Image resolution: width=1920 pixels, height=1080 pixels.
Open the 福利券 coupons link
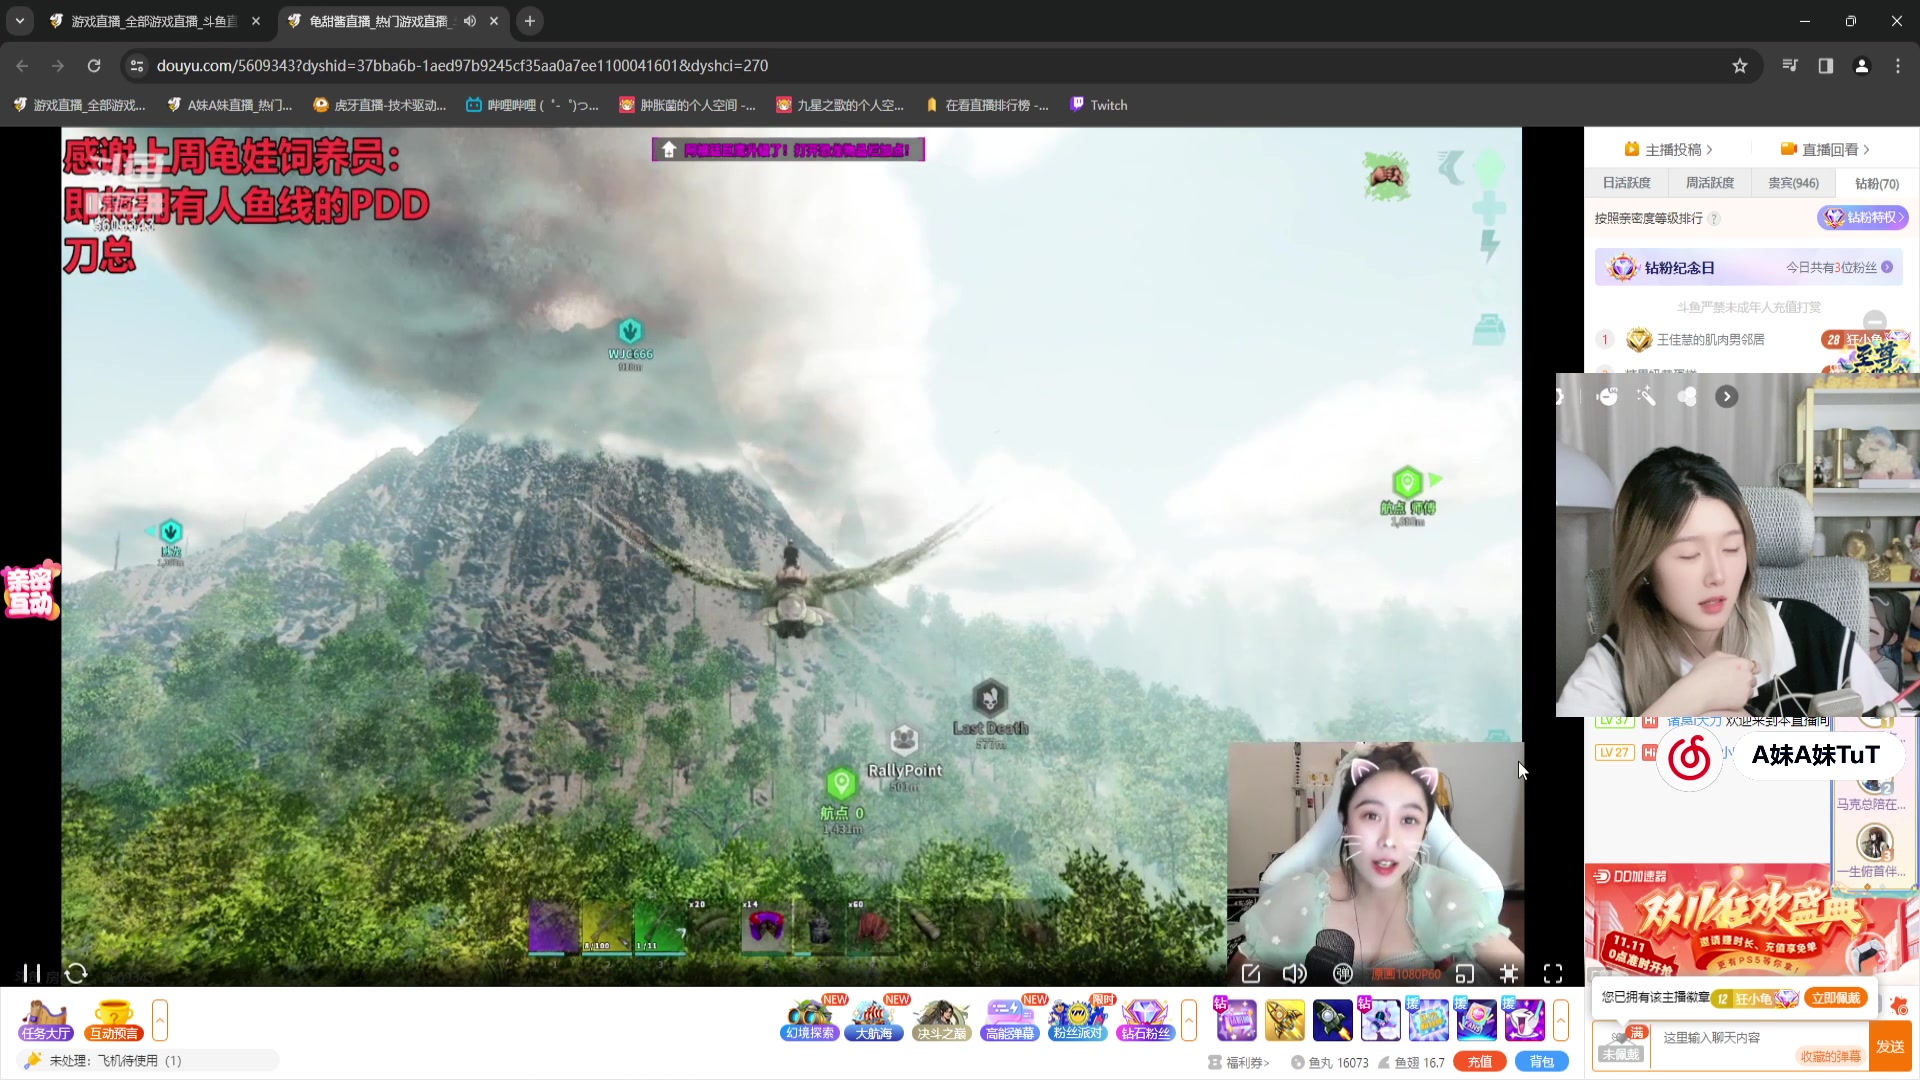point(1240,1063)
